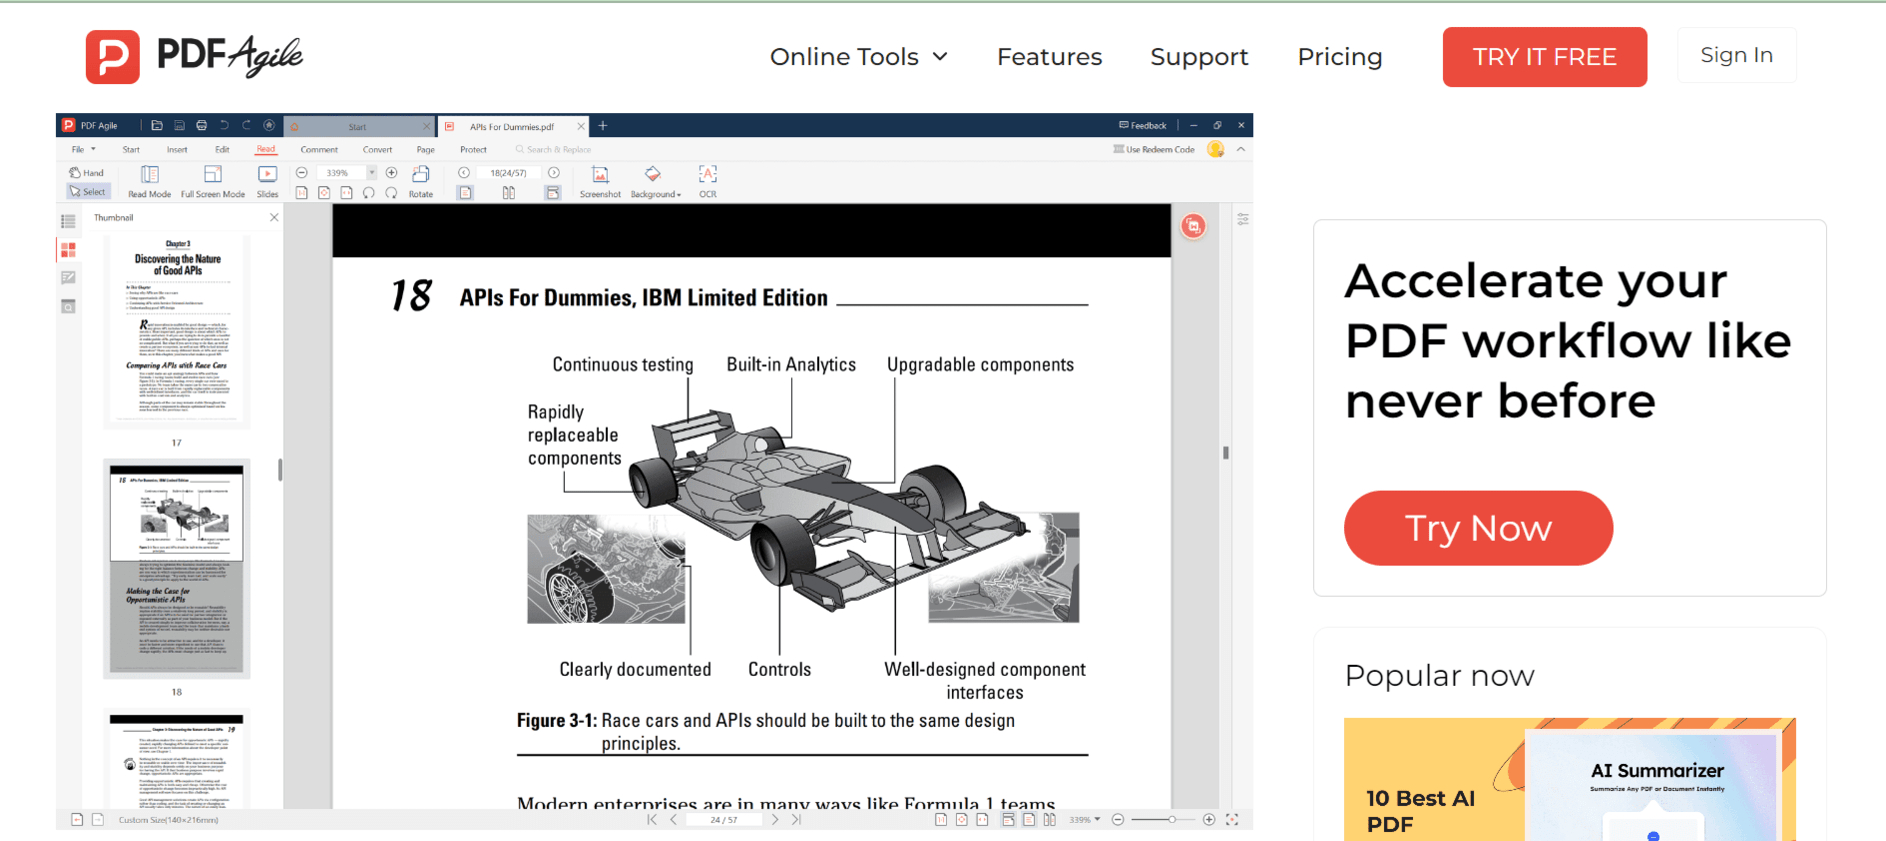This screenshot has width=1886, height=841.
Task: Toggle two-page view in the Read ribbon
Action: (509, 193)
